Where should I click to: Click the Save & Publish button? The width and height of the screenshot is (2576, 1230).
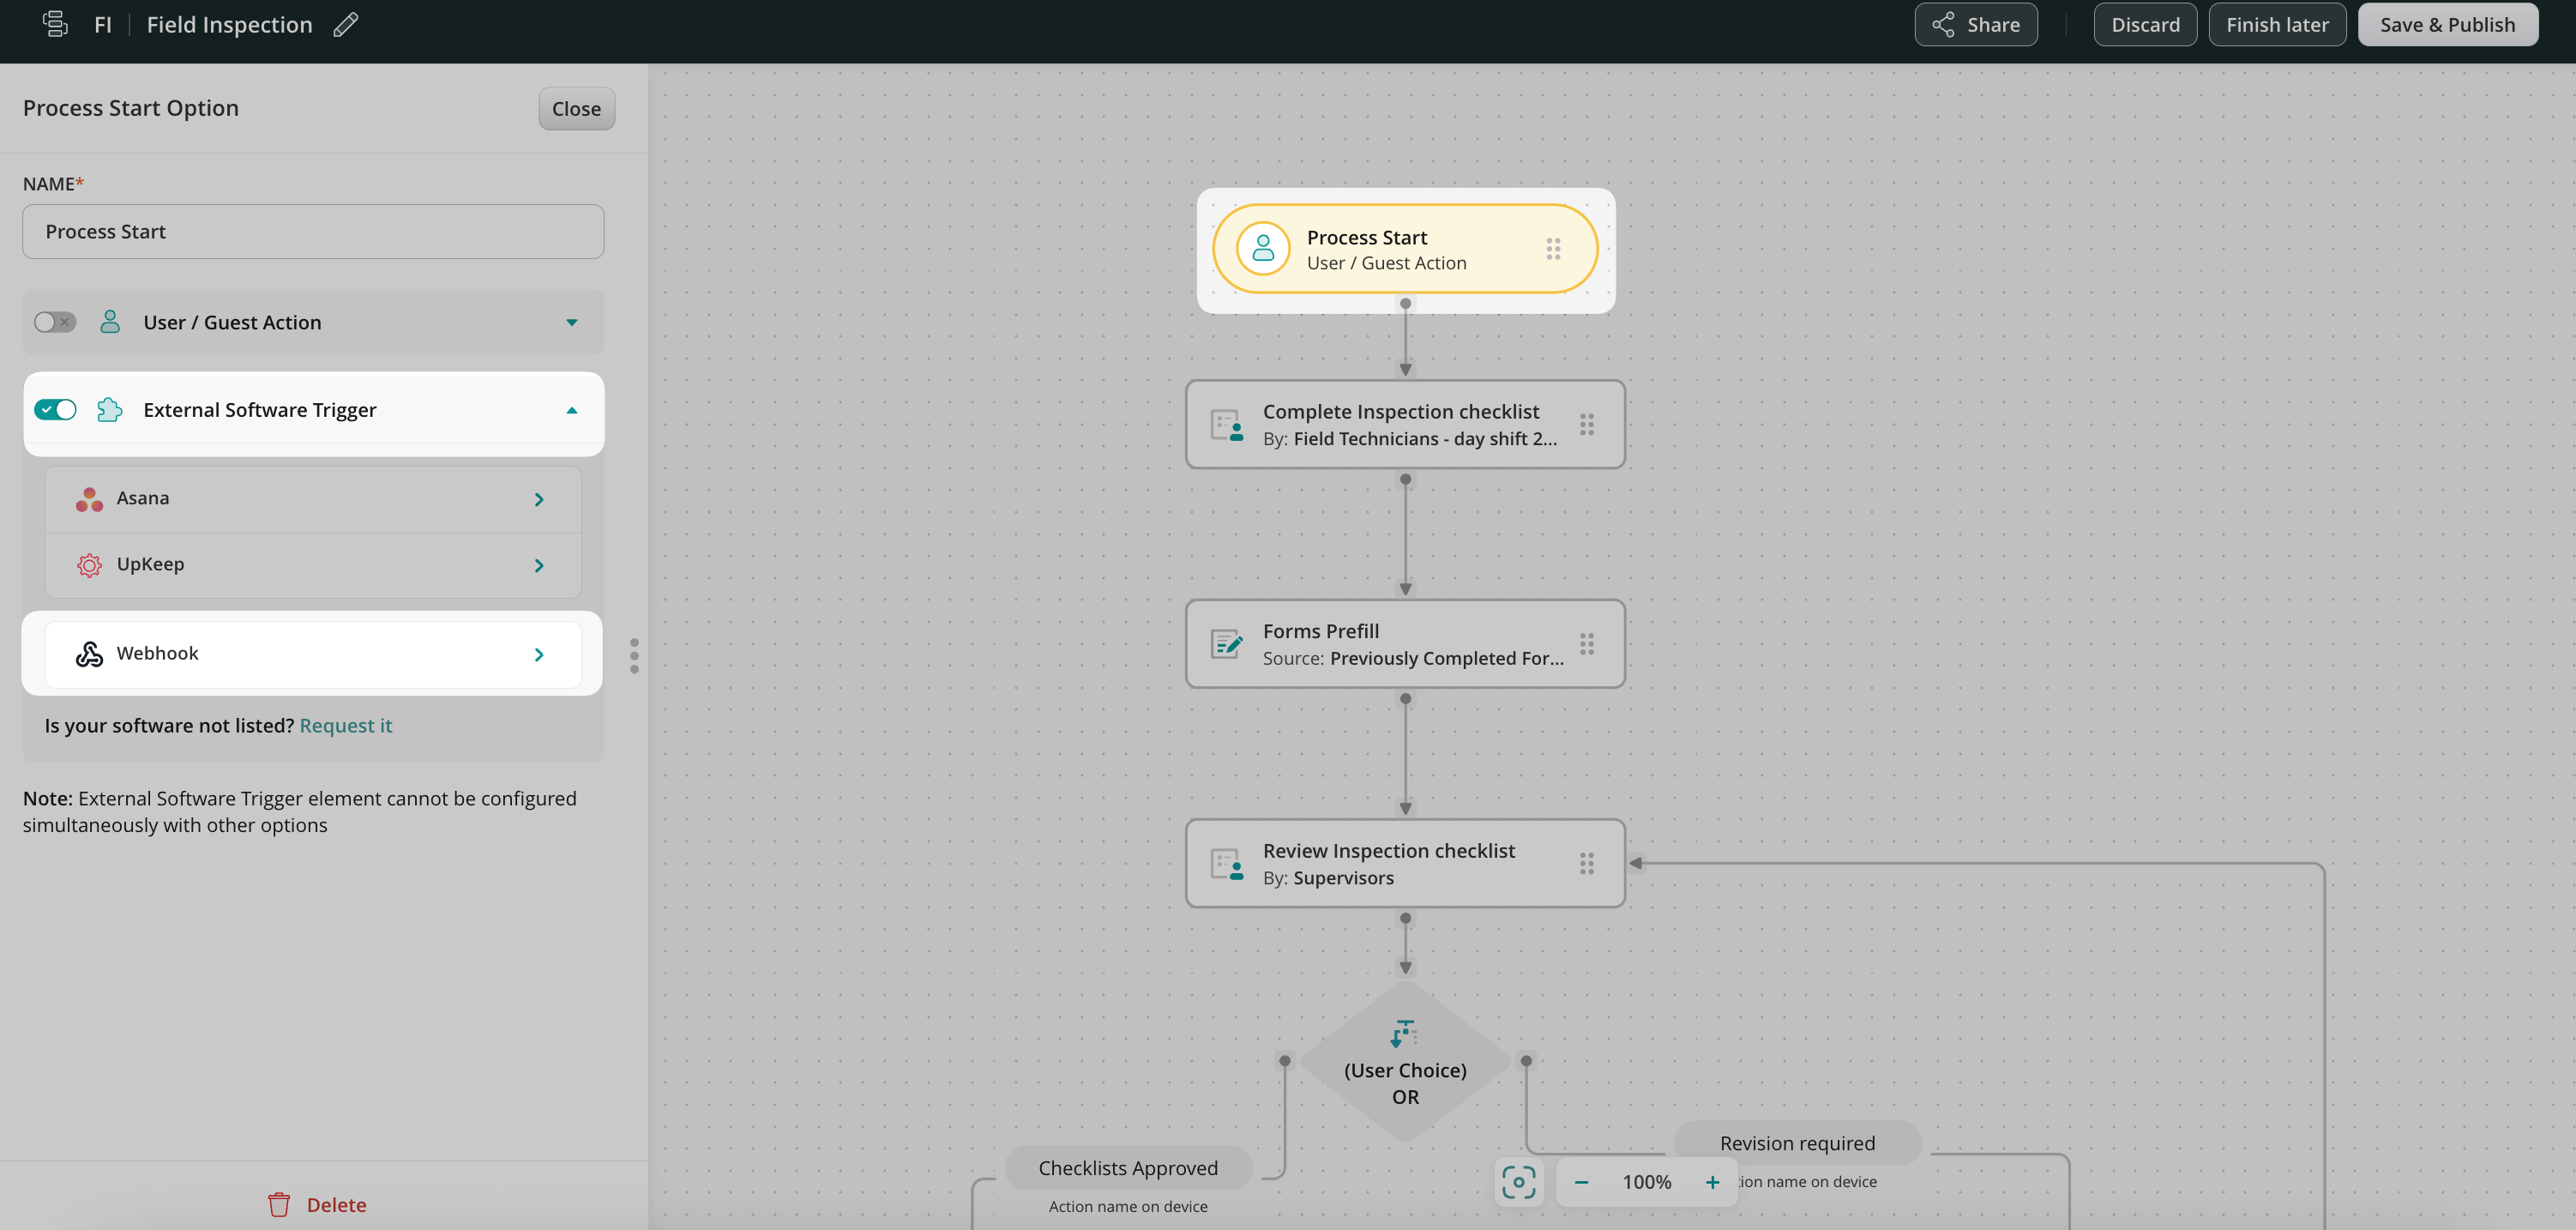tap(2447, 25)
